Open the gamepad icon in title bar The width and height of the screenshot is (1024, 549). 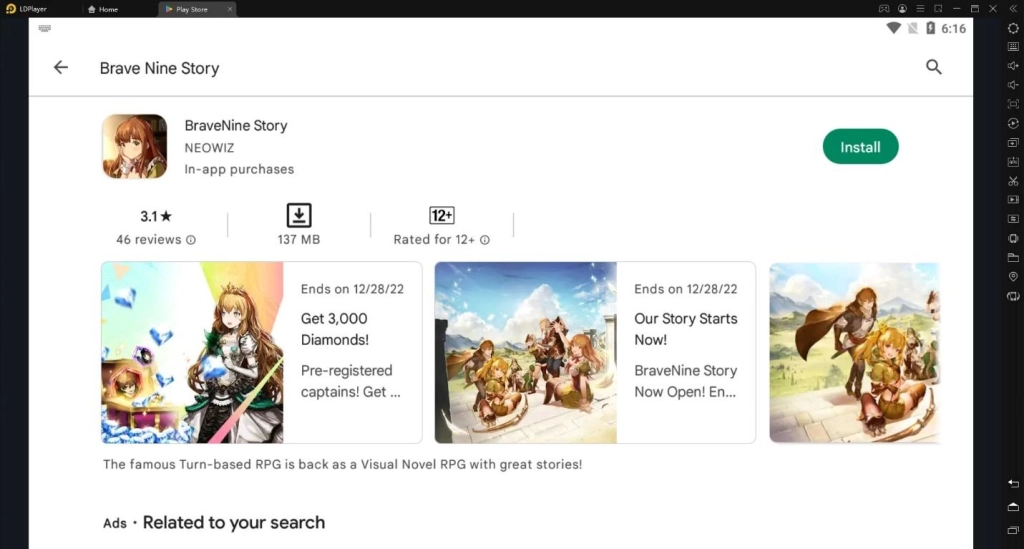pyautogui.click(x=884, y=8)
